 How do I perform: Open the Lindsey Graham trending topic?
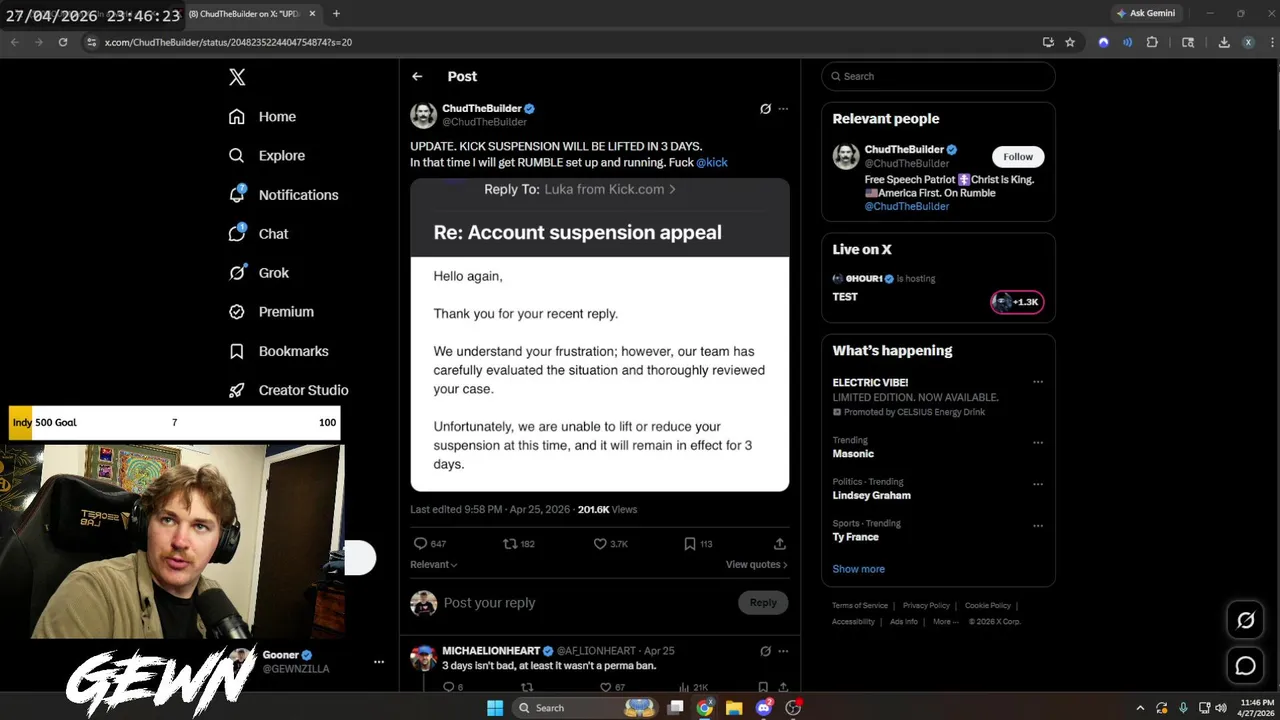872,495
